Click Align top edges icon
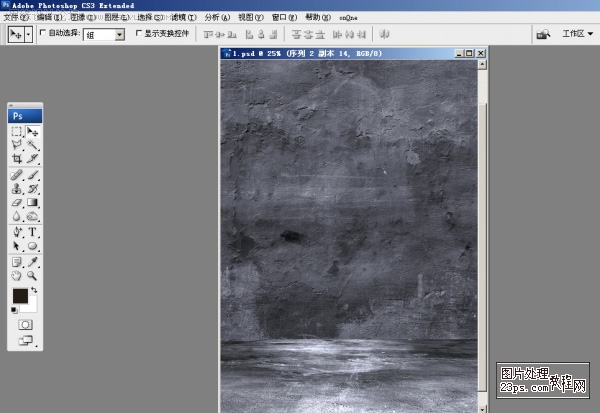The width and height of the screenshot is (600, 413). point(209,34)
